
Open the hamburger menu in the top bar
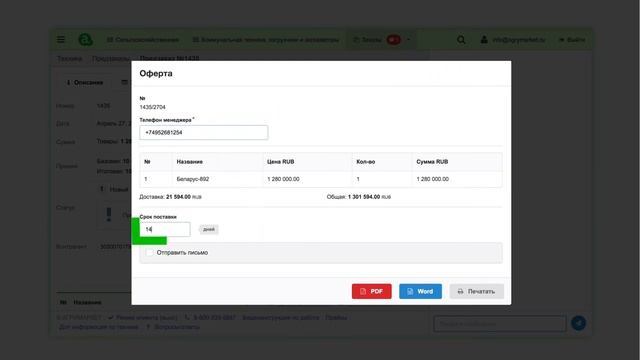click(x=61, y=40)
